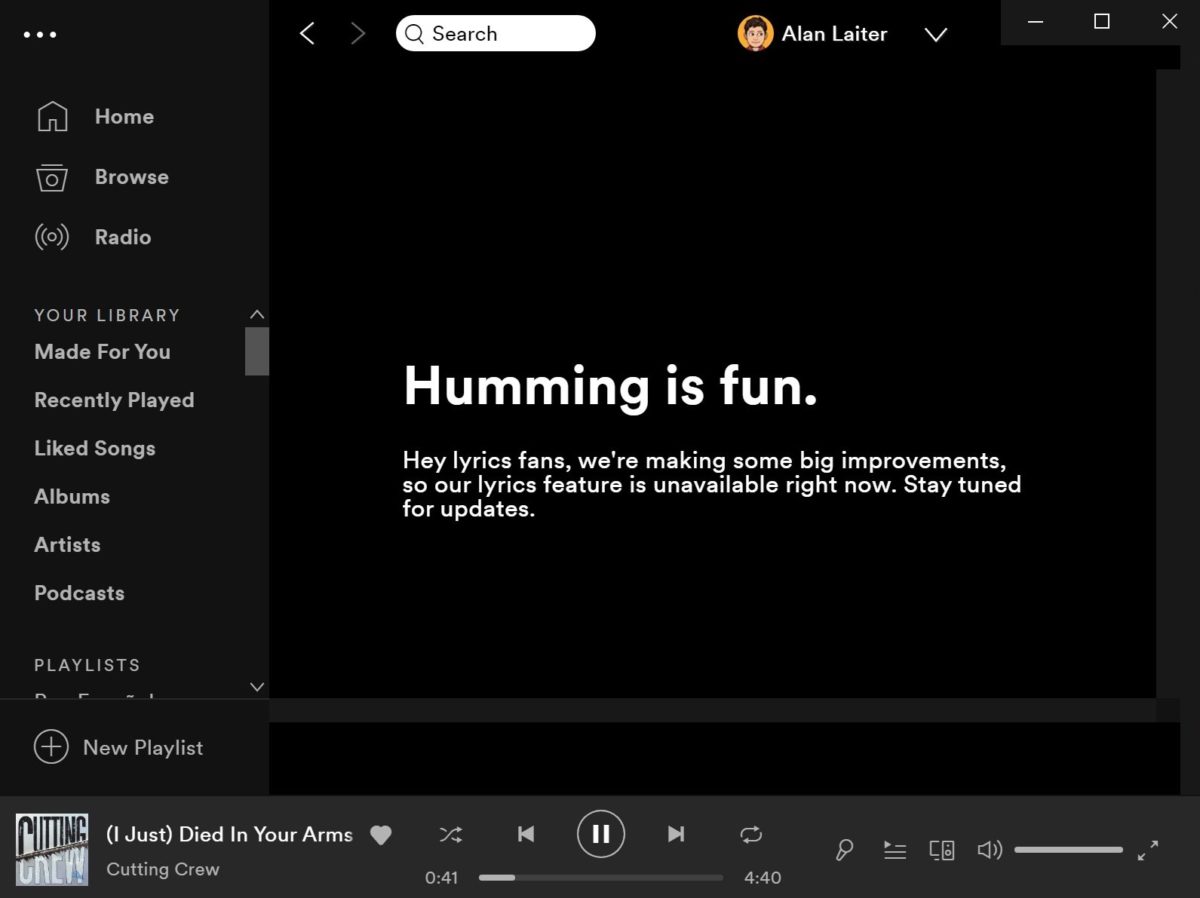Click the sidebar scroll down arrow
Image resolution: width=1200 pixels, height=898 pixels.
[x=257, y=687]
